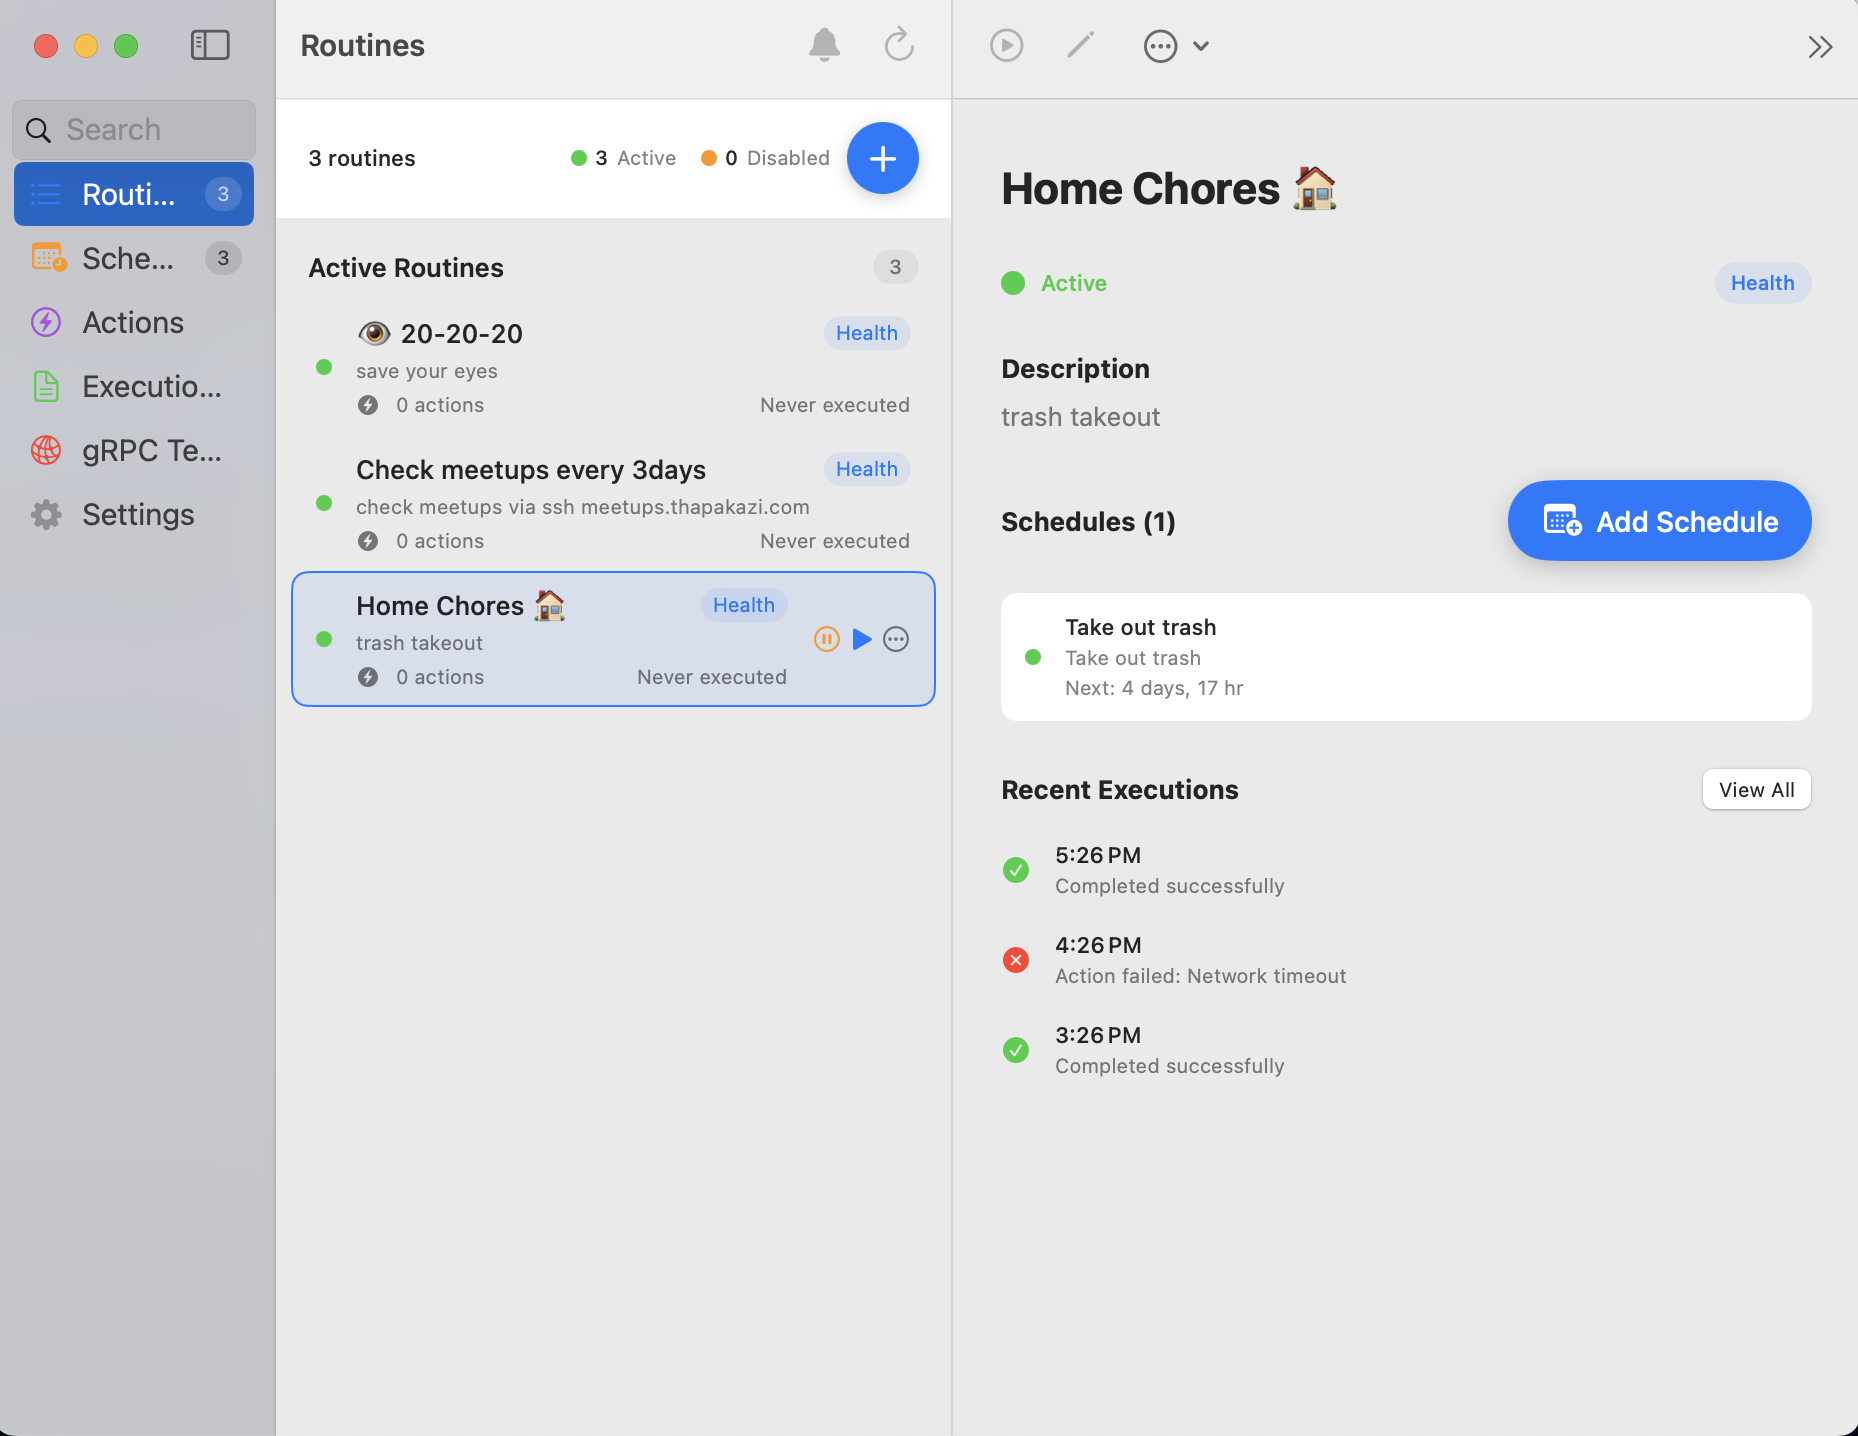Click inside the Search field
The image size is (1858, 1436).
click(133, 129)
